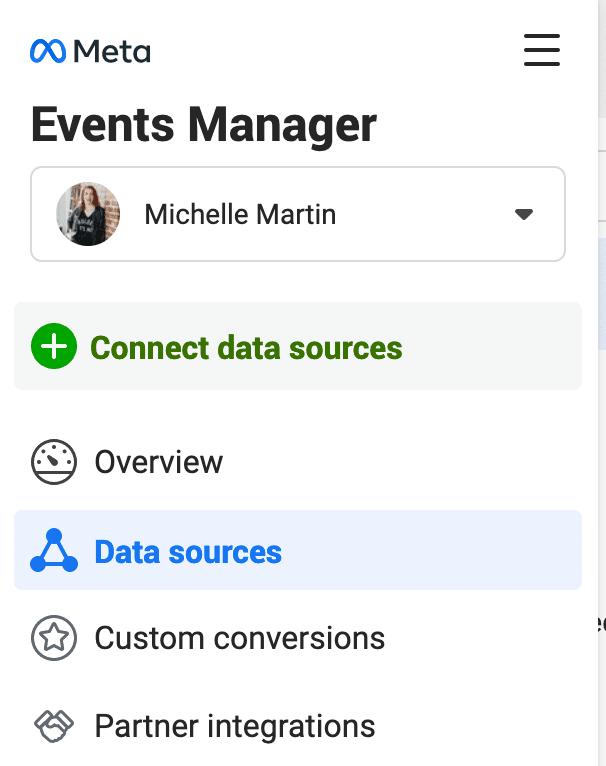Image resolution: width=606 pixels, height=766 pixels.
Task: Click empty space inside account selector box
Action: coord(420,214)
